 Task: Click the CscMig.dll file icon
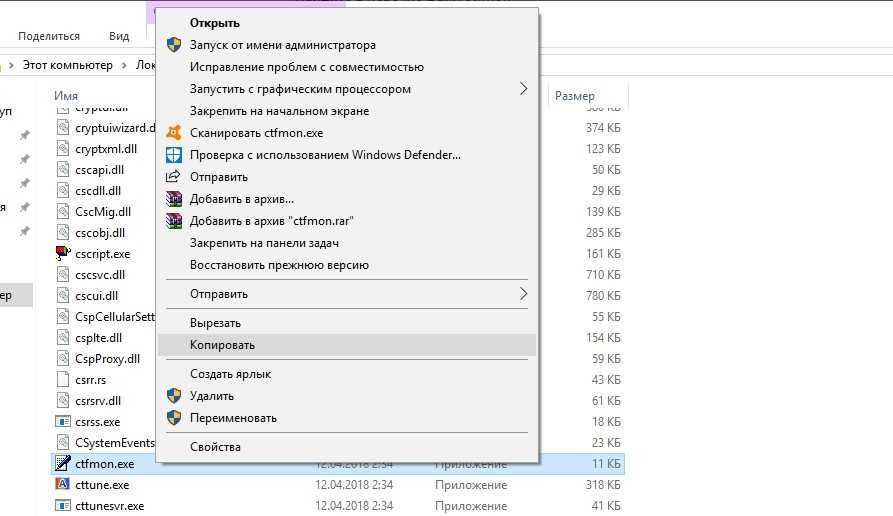pos(63,212)
